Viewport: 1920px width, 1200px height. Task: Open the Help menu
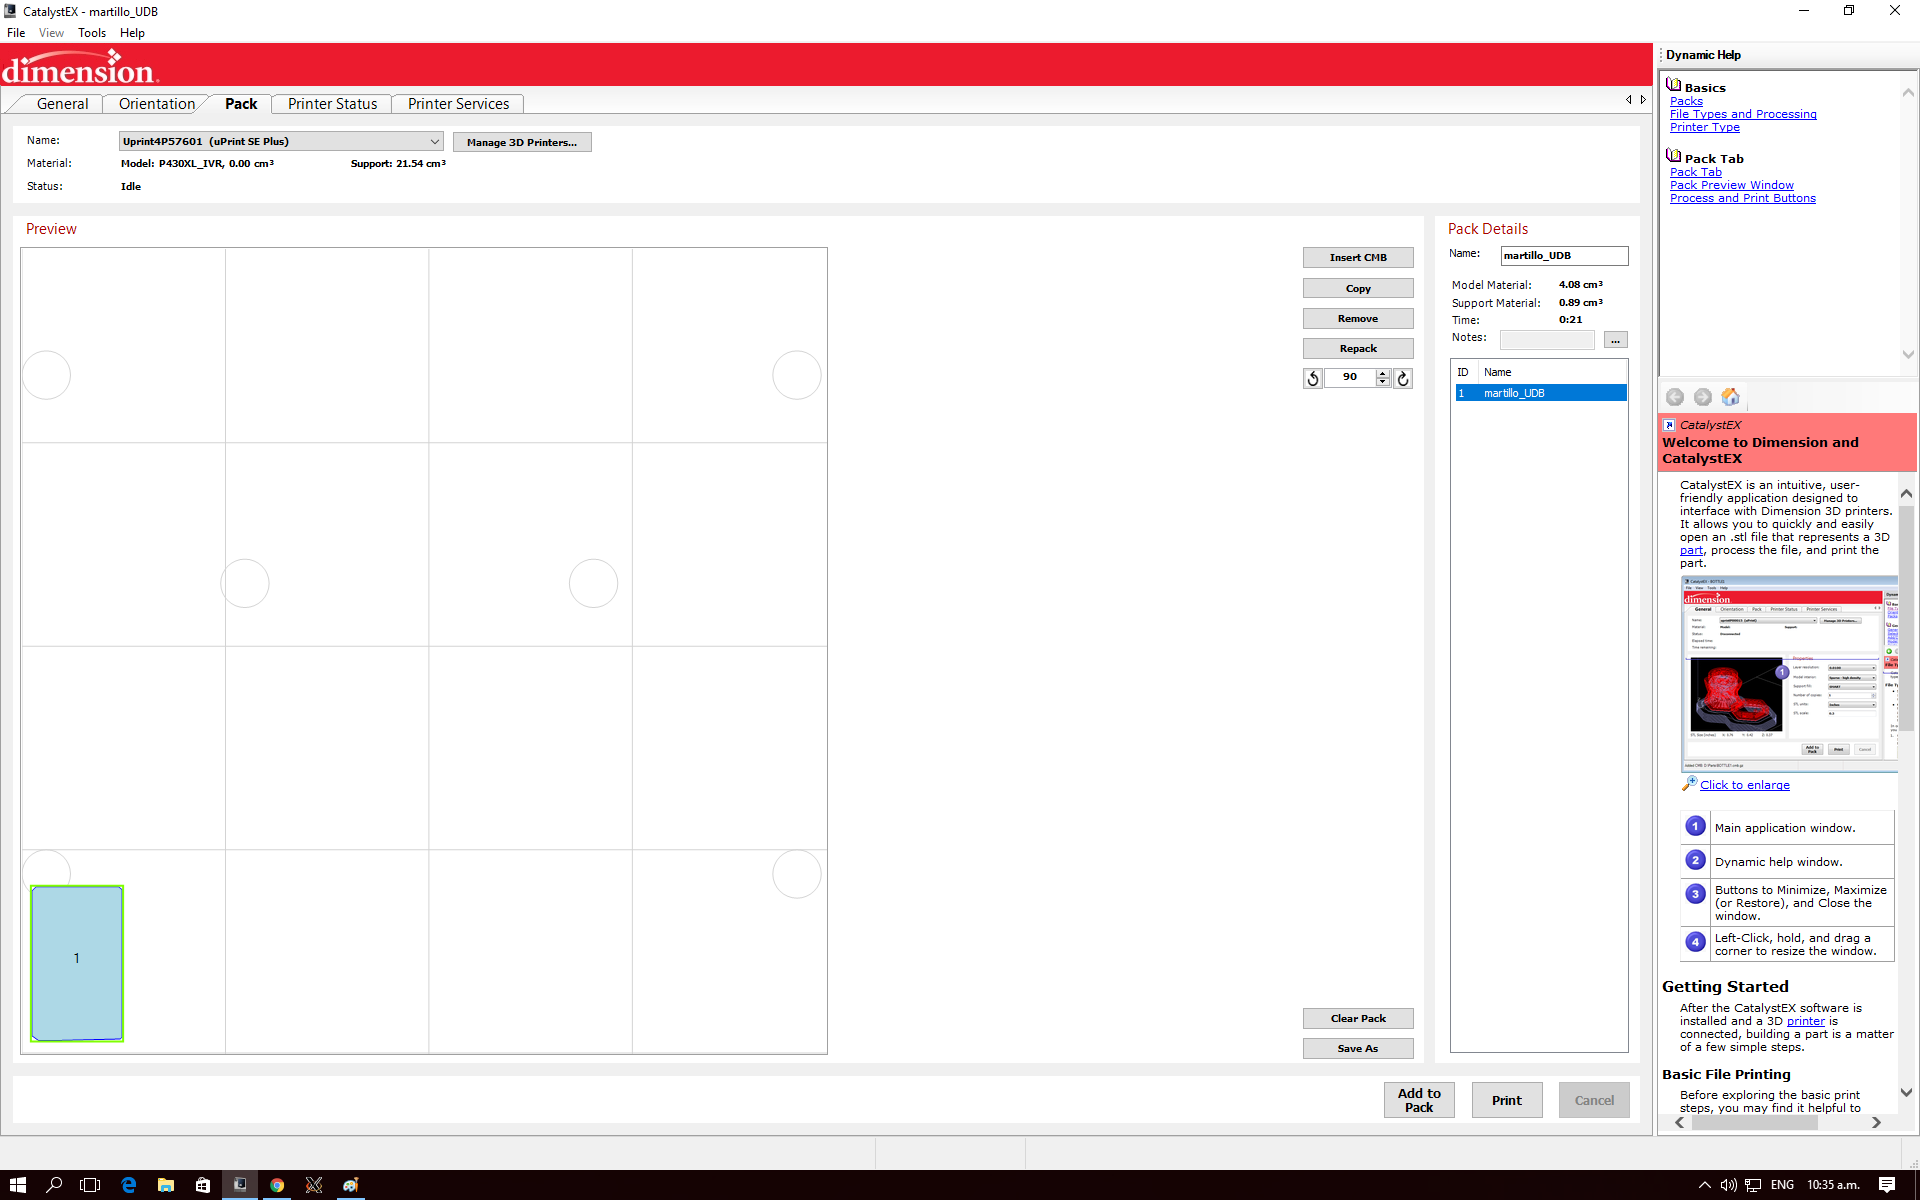click(132, 33)
